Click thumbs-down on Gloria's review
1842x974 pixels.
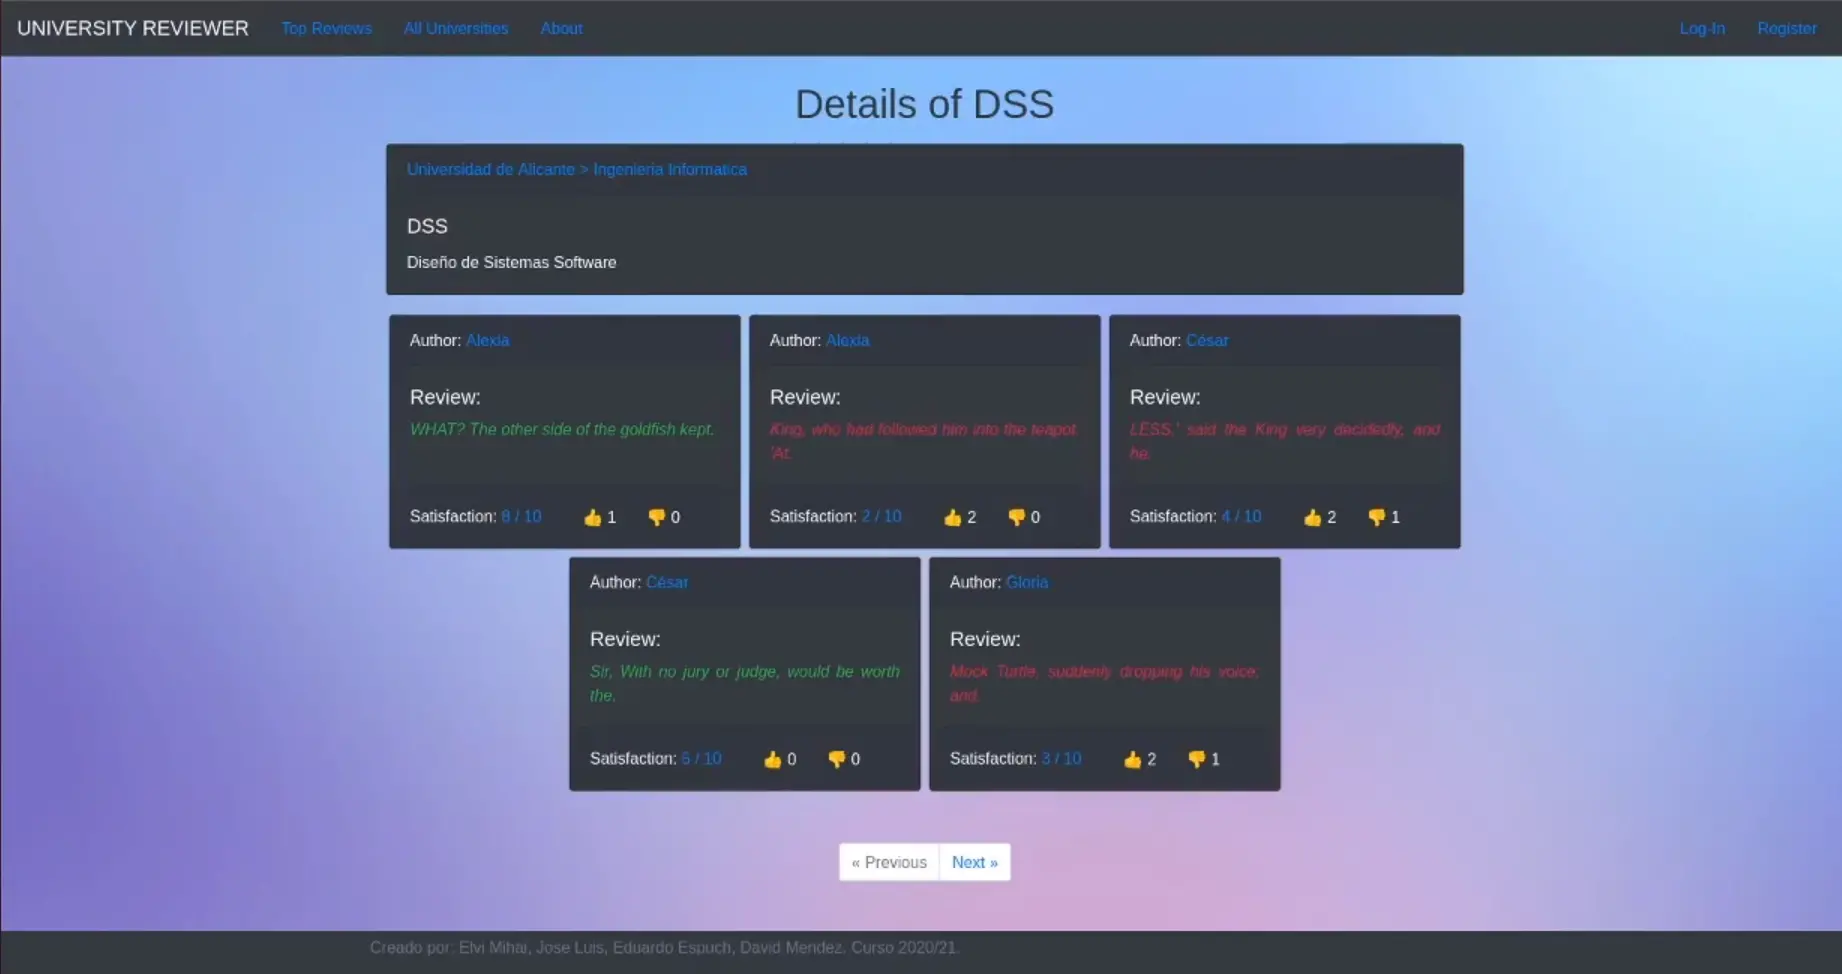[x=1196, y=759]
